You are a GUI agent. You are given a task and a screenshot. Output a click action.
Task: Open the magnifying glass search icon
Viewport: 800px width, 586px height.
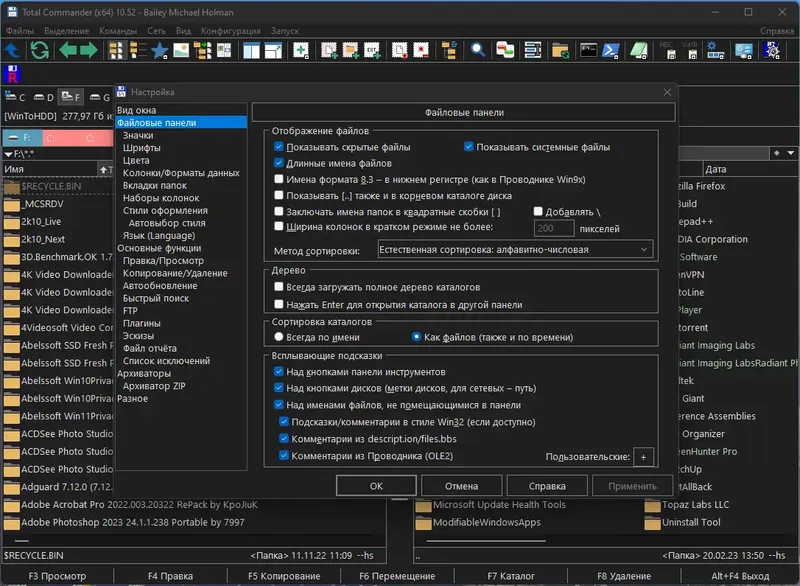click(478, 50)
